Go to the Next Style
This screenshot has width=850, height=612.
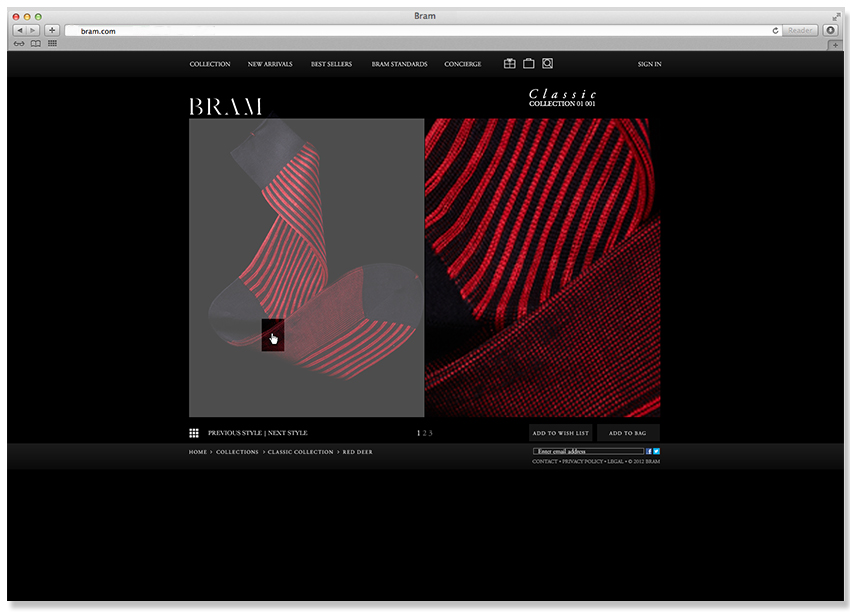pyautogui.click(x=287, y=433)
